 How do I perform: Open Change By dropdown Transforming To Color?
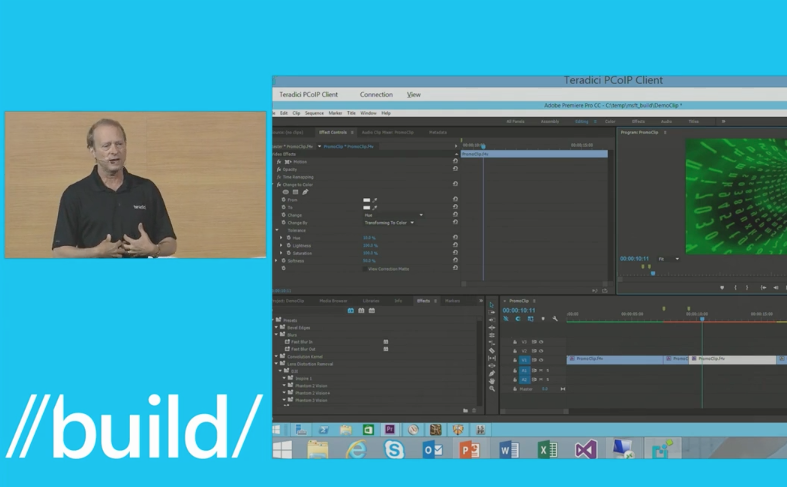pos(389,222)
